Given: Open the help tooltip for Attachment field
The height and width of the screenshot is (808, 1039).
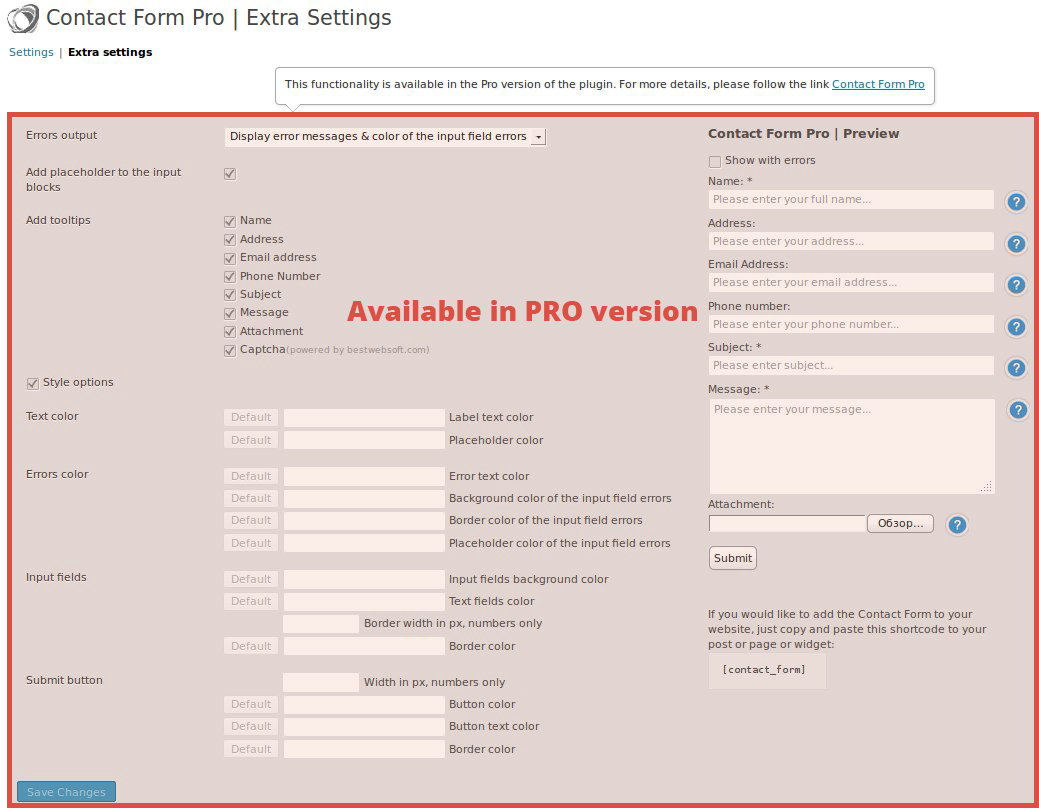Looking at the screenshot, I should click(956, 525).
